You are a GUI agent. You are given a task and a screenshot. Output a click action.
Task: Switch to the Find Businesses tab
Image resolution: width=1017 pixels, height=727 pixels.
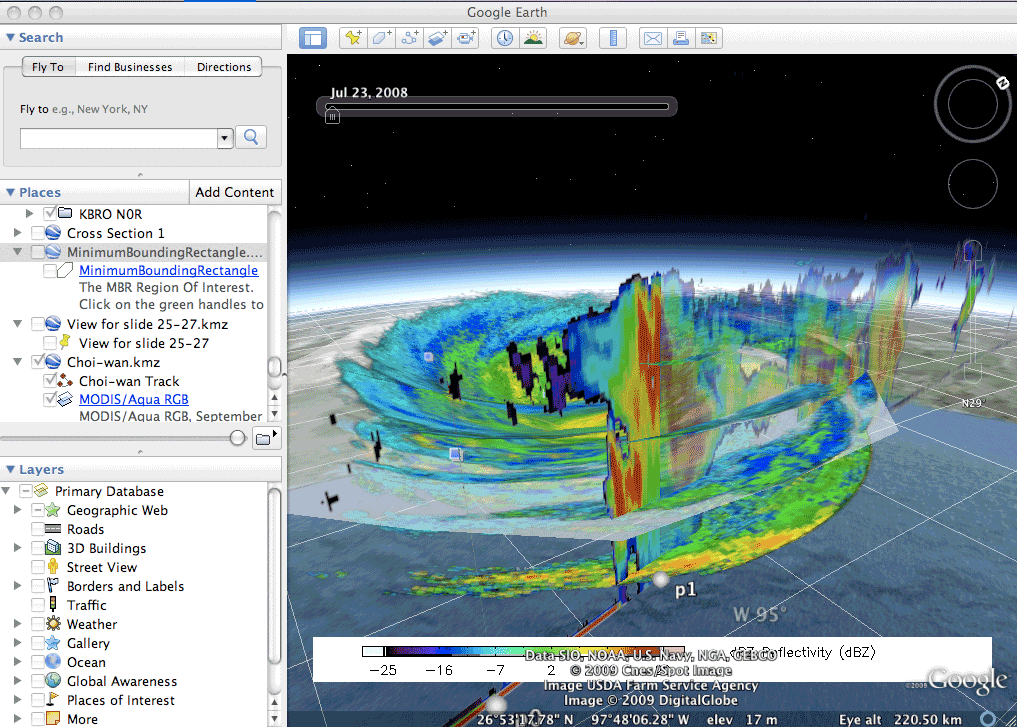click(130, 67)
